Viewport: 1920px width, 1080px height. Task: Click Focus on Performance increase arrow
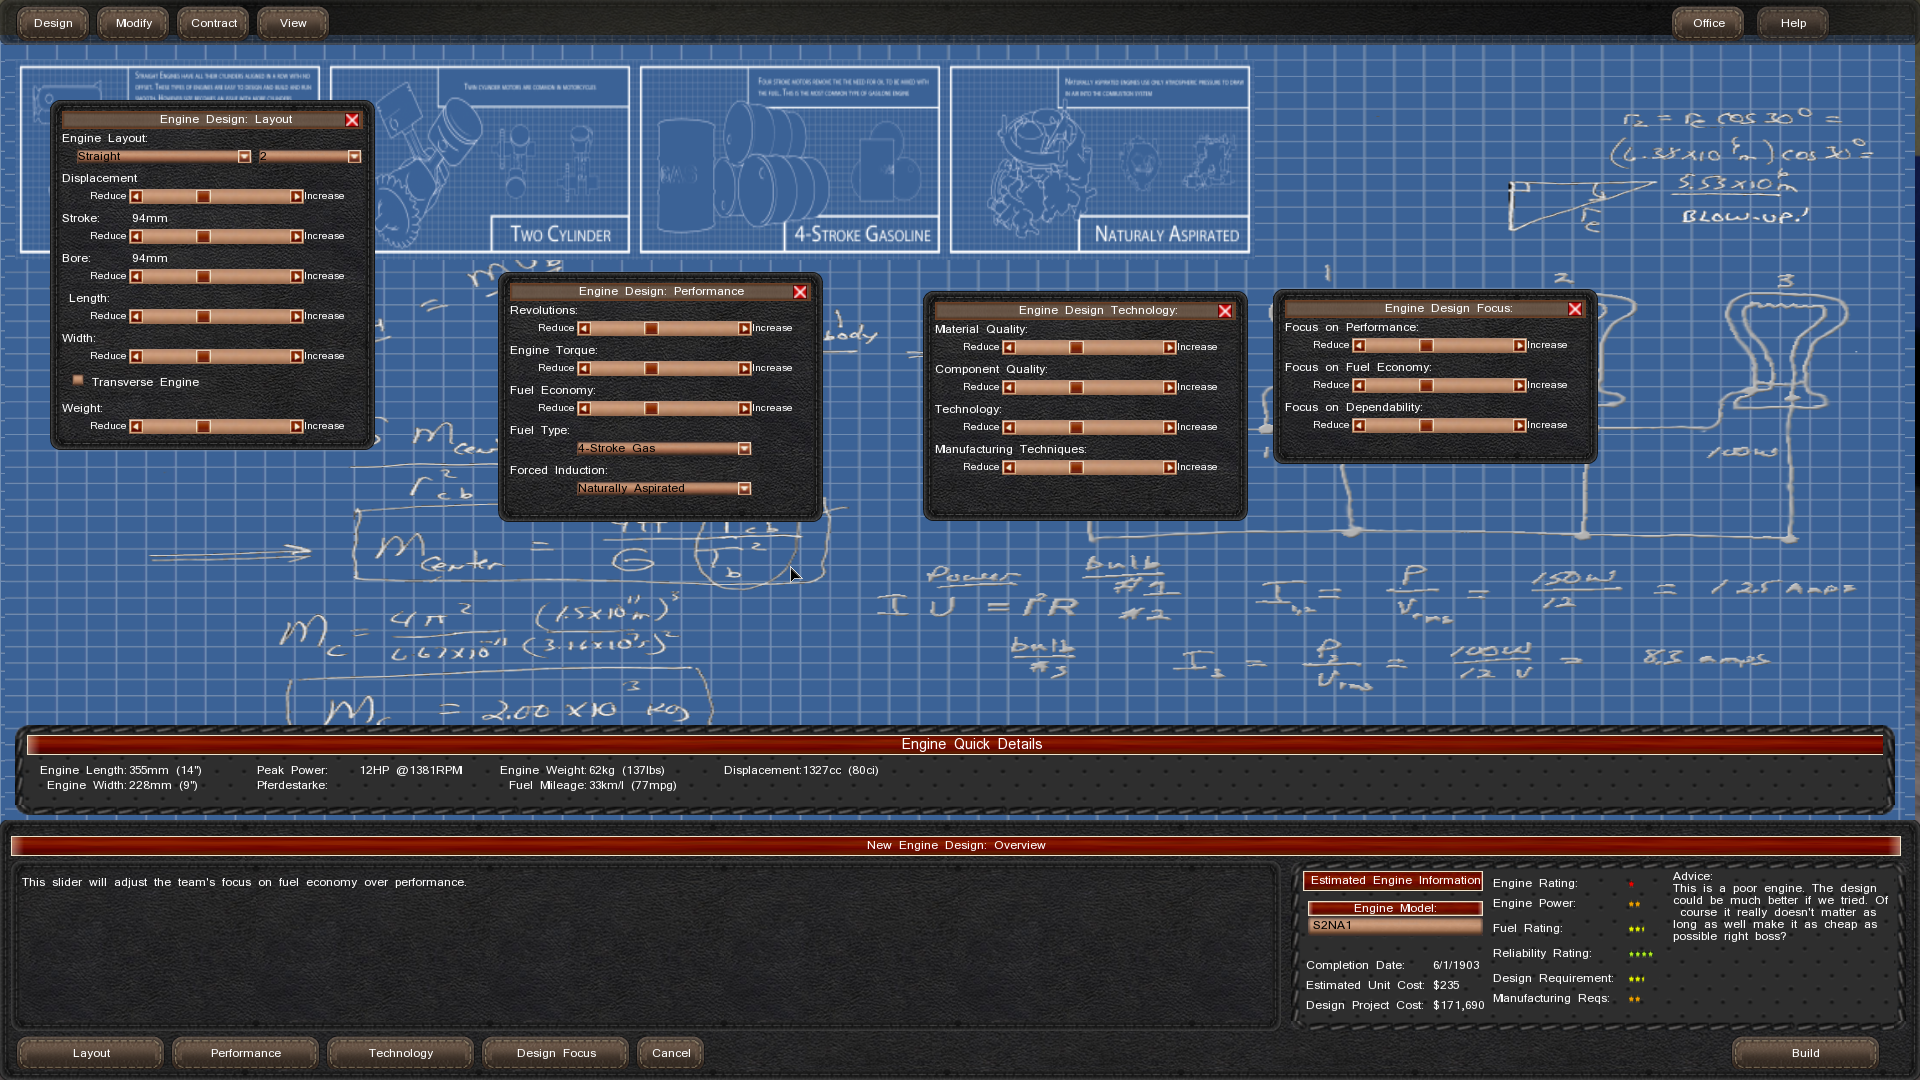coord(1519,346)
